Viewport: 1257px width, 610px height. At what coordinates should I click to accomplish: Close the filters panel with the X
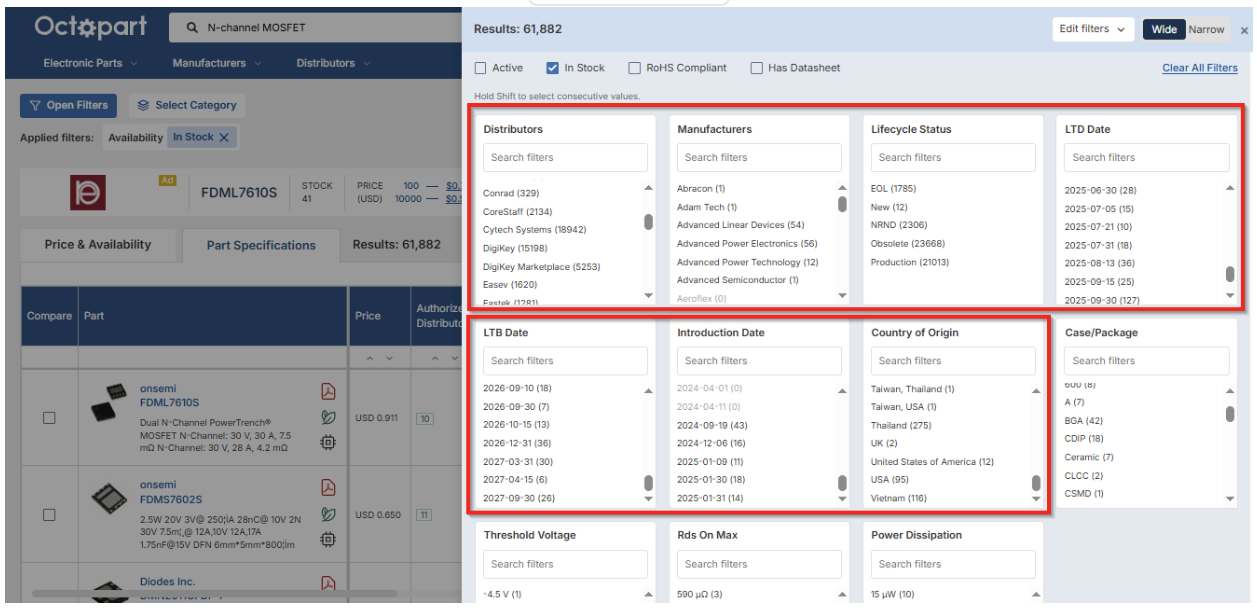(x=1244, y=31)
